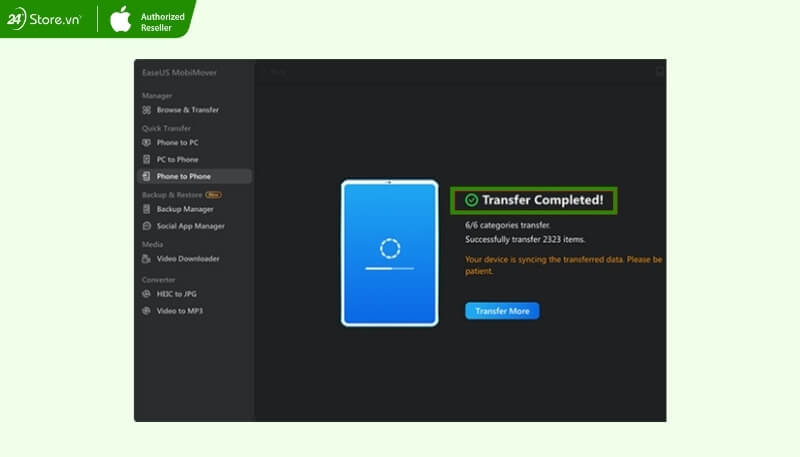Click the green completed checkmark icon
The width and height of the screenshot is (800, 457).
pyautogui.click(x=471, y=200)
